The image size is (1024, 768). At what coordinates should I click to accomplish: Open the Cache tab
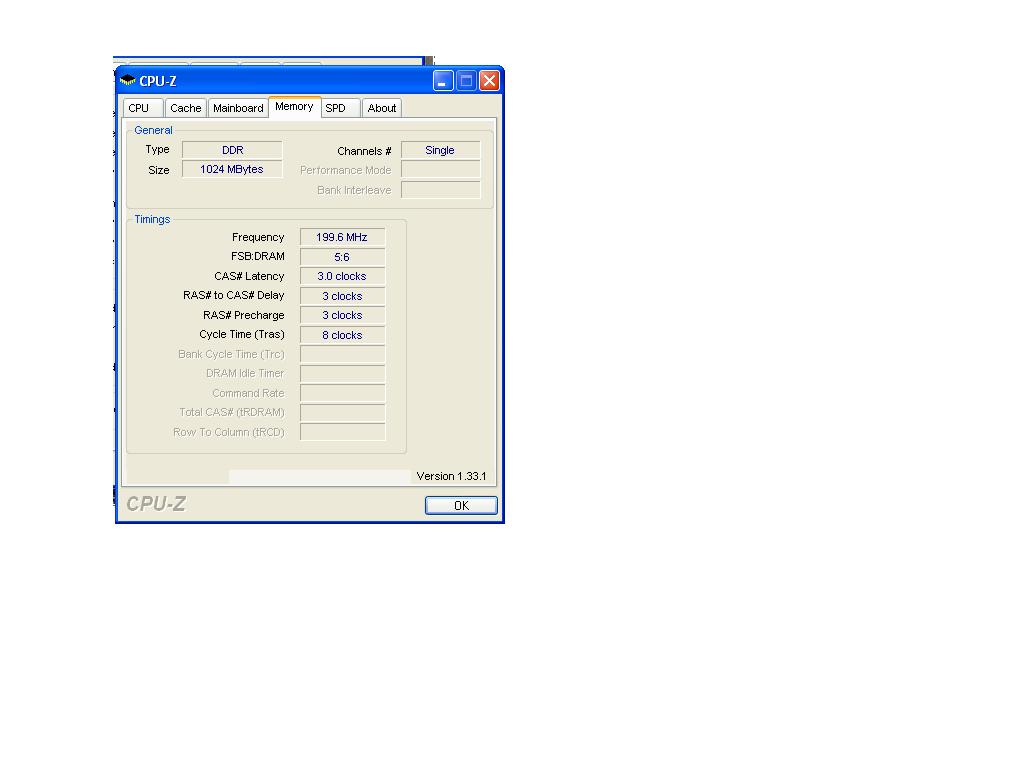point(185,108)
